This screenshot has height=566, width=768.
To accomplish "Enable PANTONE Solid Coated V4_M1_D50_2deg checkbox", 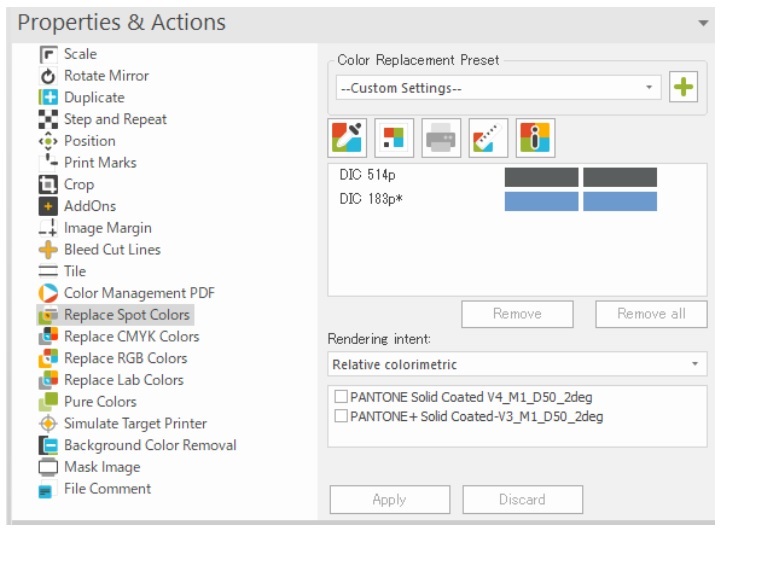I will point(341,396).
